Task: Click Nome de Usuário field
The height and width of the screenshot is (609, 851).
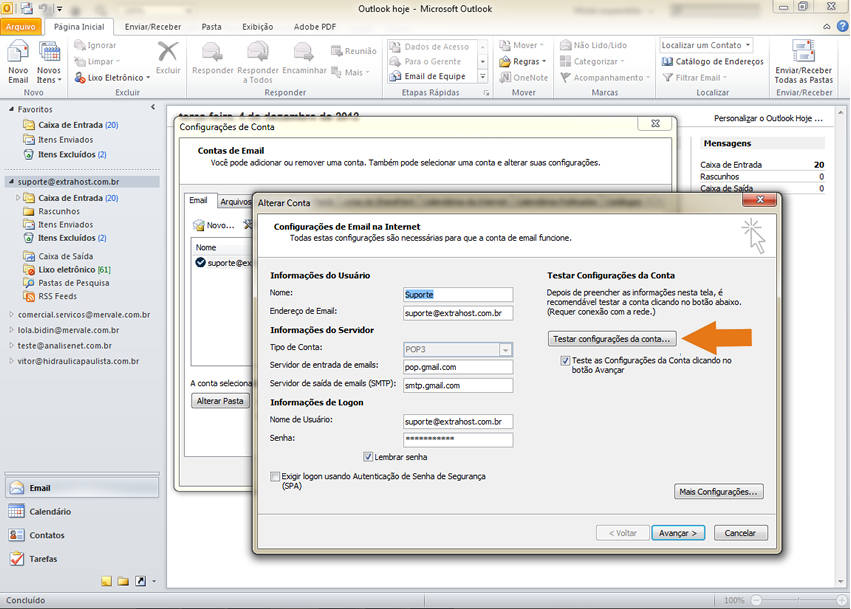Action: 458,421
